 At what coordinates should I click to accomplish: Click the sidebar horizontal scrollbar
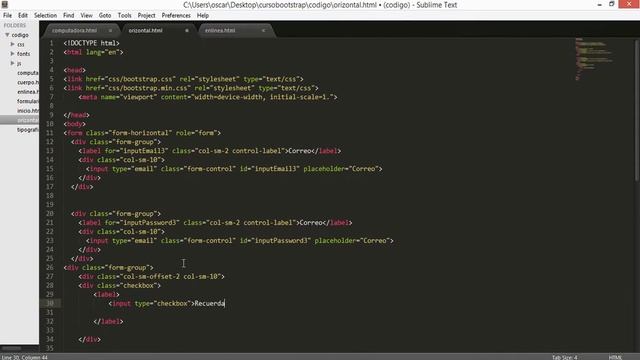11,348
